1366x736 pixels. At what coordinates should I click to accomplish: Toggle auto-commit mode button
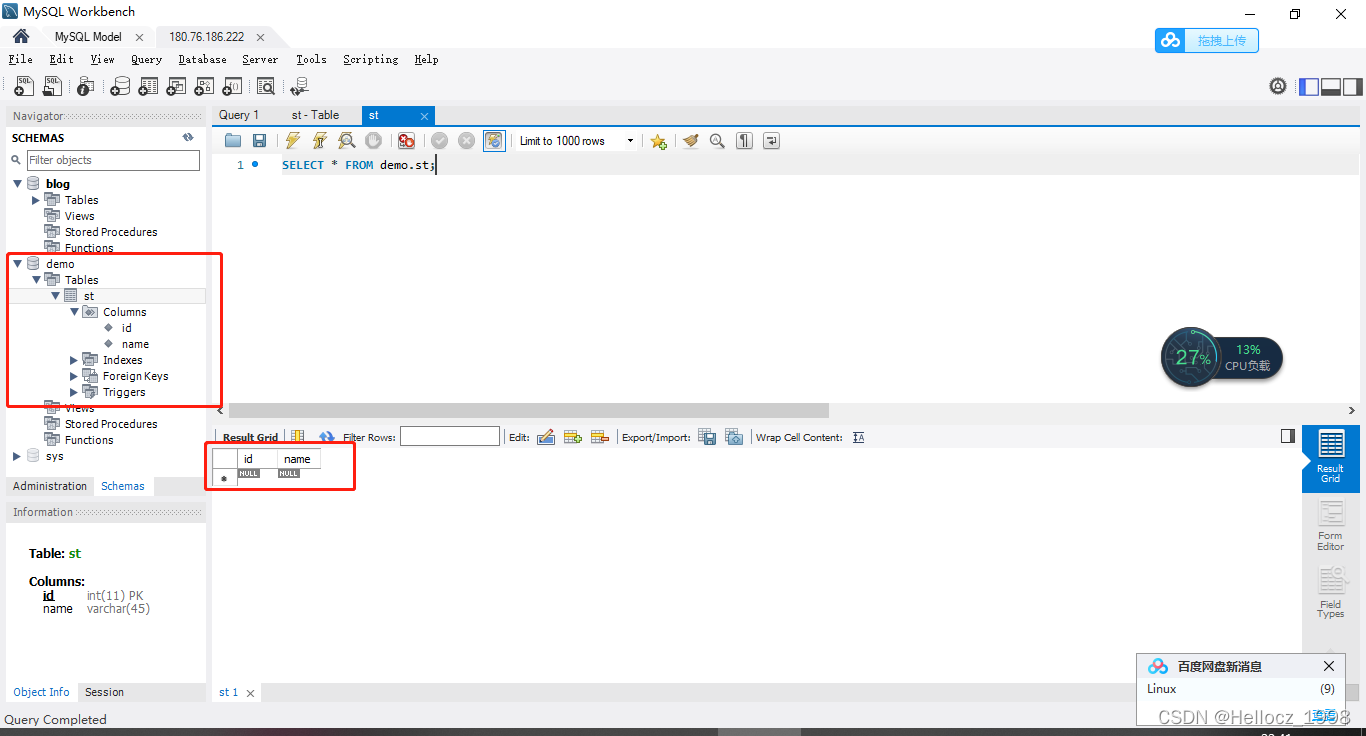click(494, 141)
